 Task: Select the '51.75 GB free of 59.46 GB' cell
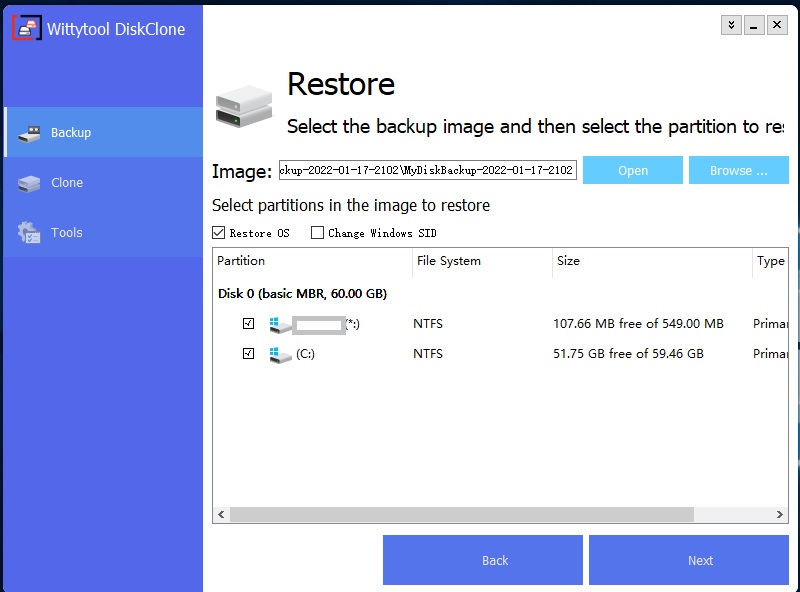[628, 354]
